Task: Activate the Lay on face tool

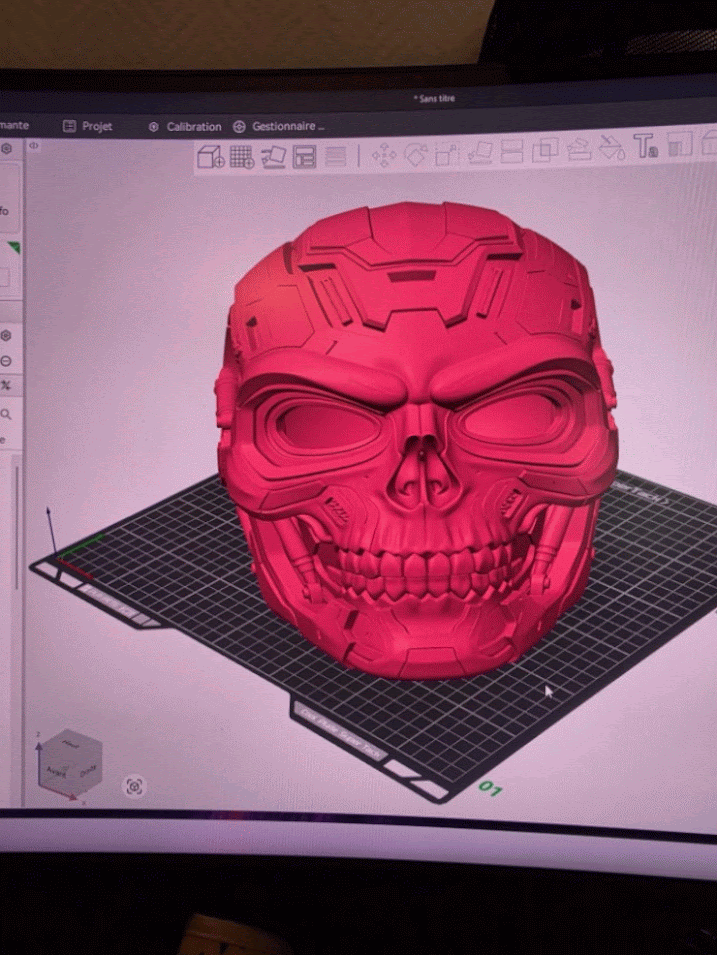Action: (x=479, y=152)
